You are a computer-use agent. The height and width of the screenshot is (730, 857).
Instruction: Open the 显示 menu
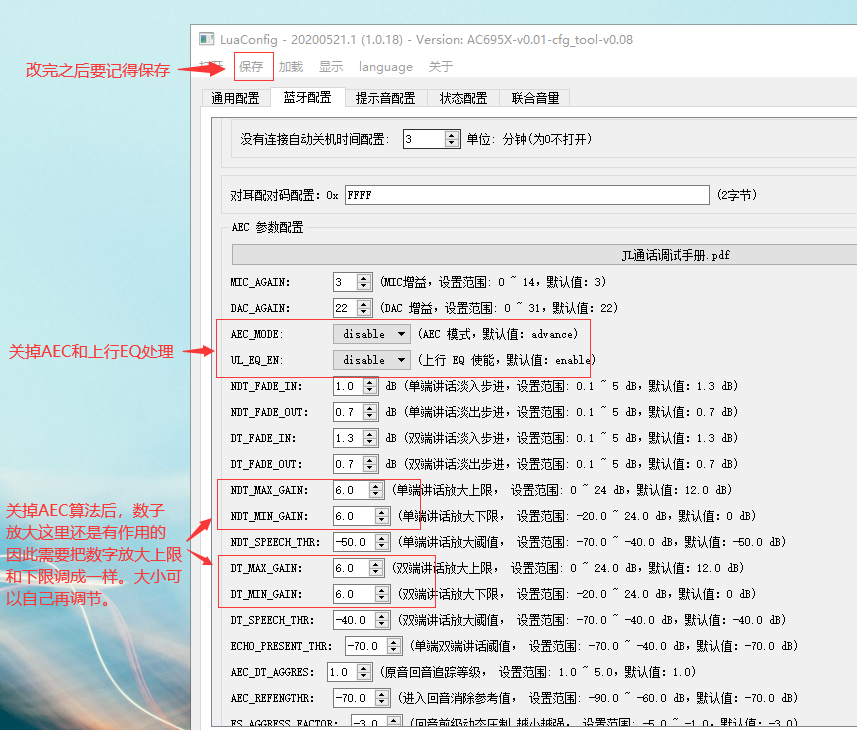[x=331, y=67]
